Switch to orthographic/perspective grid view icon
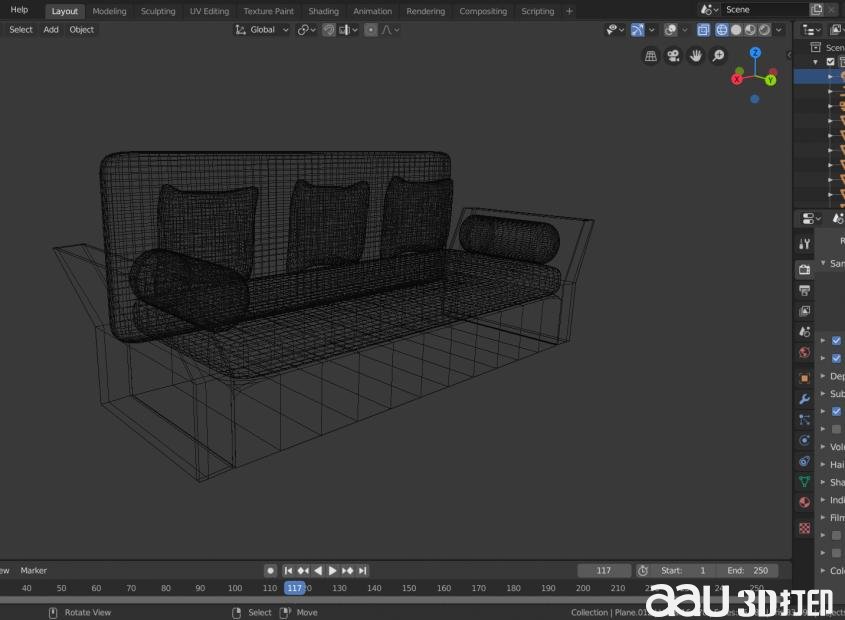 click(x=651, y=56)
